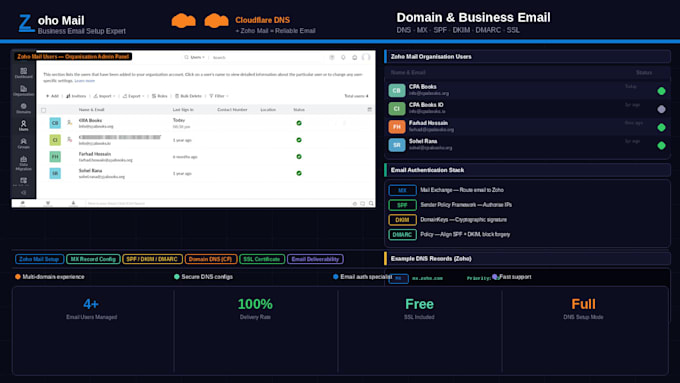The width and height of the screenshot is (680, 383).
Task: Click the SR avatar in admin users table
Action: [x=55, y=173]
